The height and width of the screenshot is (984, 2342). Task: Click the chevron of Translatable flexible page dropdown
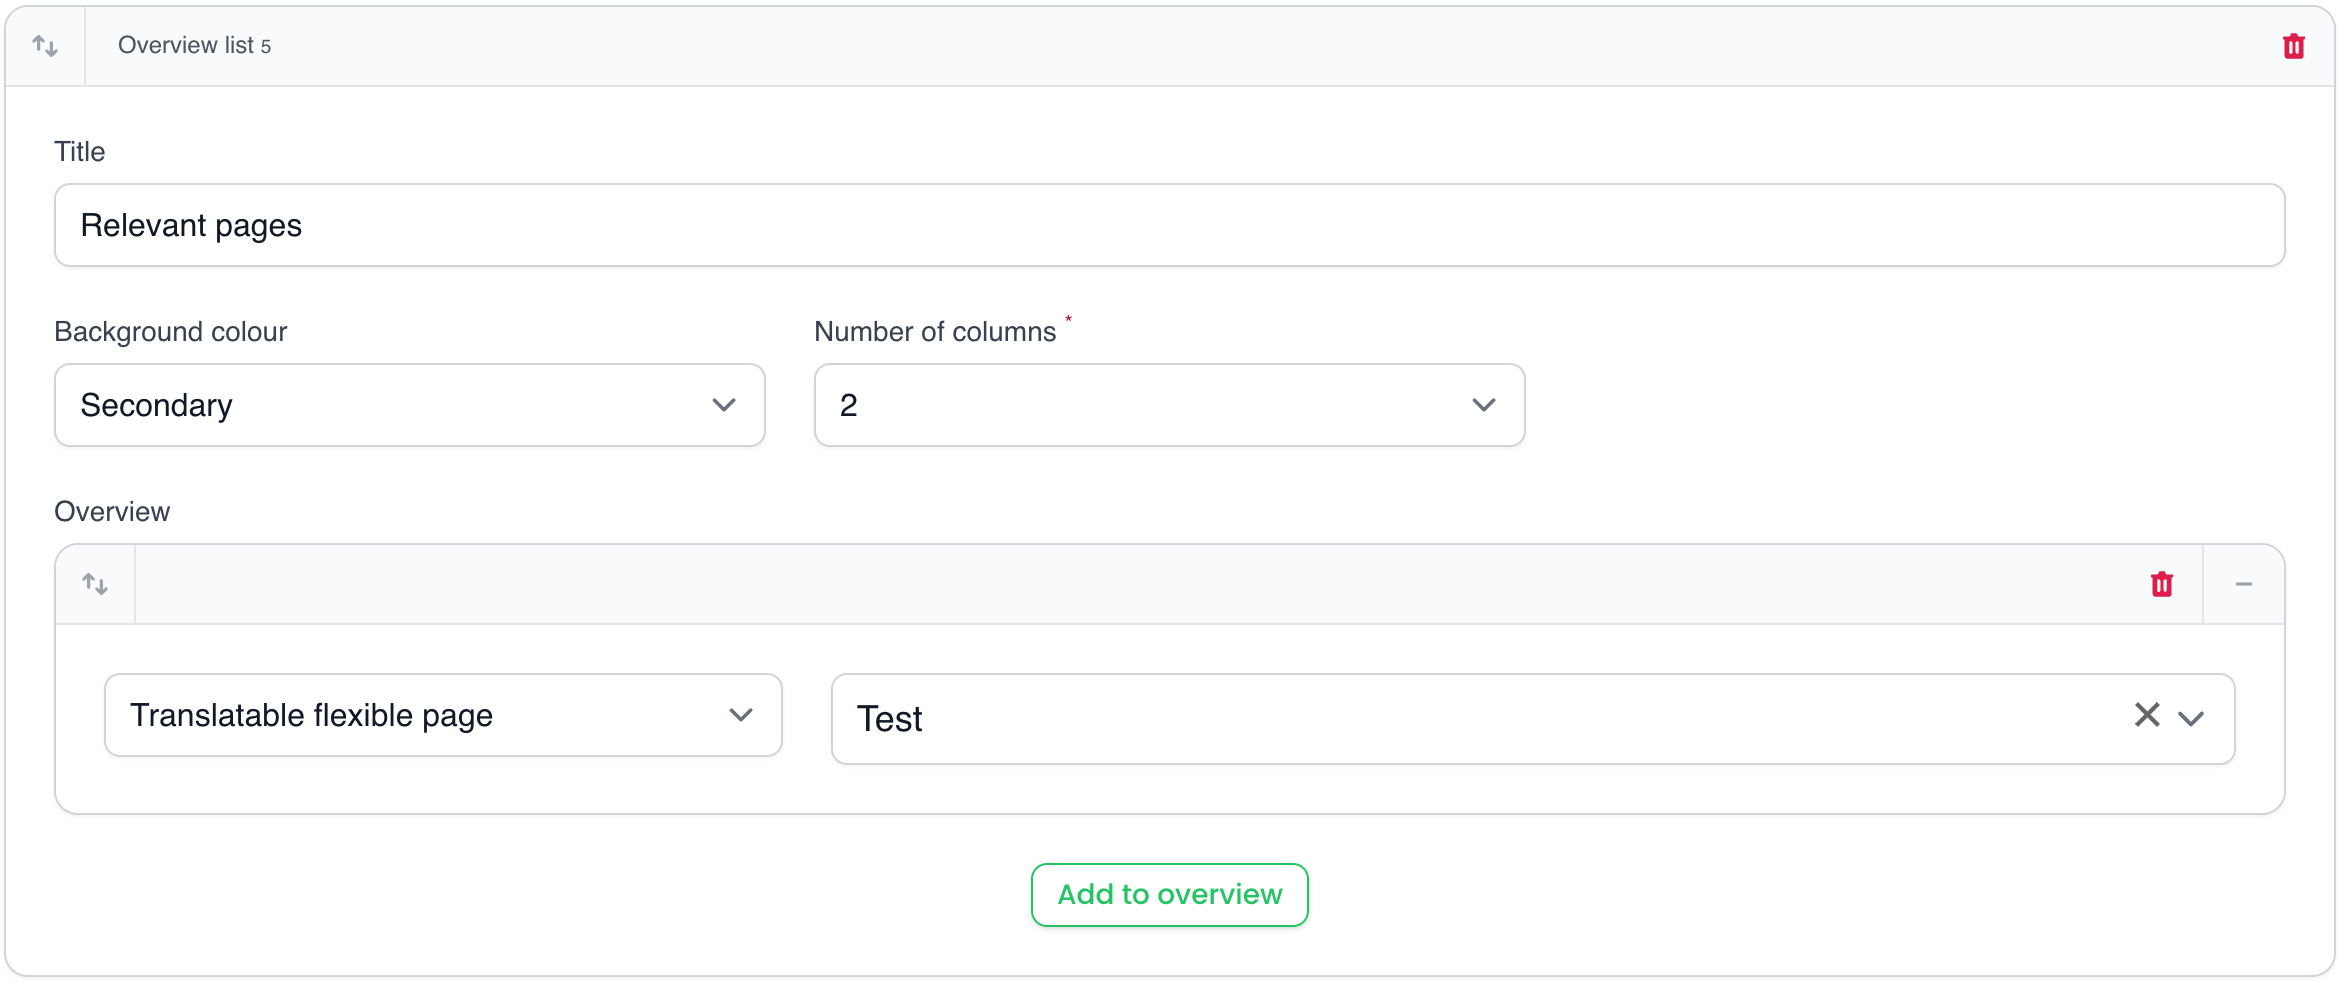(x=741, y=715)
